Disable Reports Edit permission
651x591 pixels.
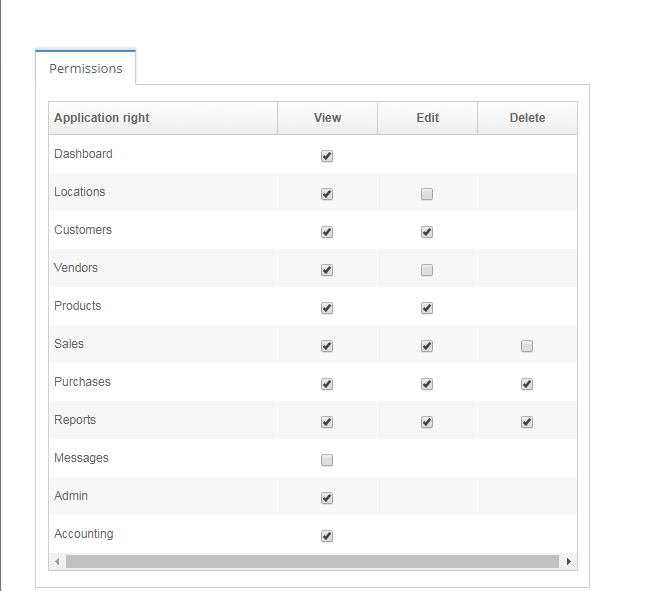427,422
